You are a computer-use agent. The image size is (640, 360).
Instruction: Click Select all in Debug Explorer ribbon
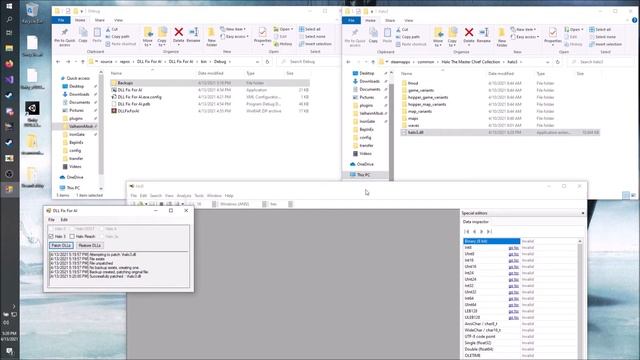coord(310,29)
